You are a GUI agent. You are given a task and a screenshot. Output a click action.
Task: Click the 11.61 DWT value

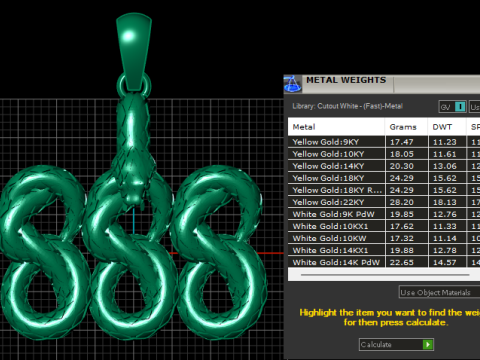(445, 154)
